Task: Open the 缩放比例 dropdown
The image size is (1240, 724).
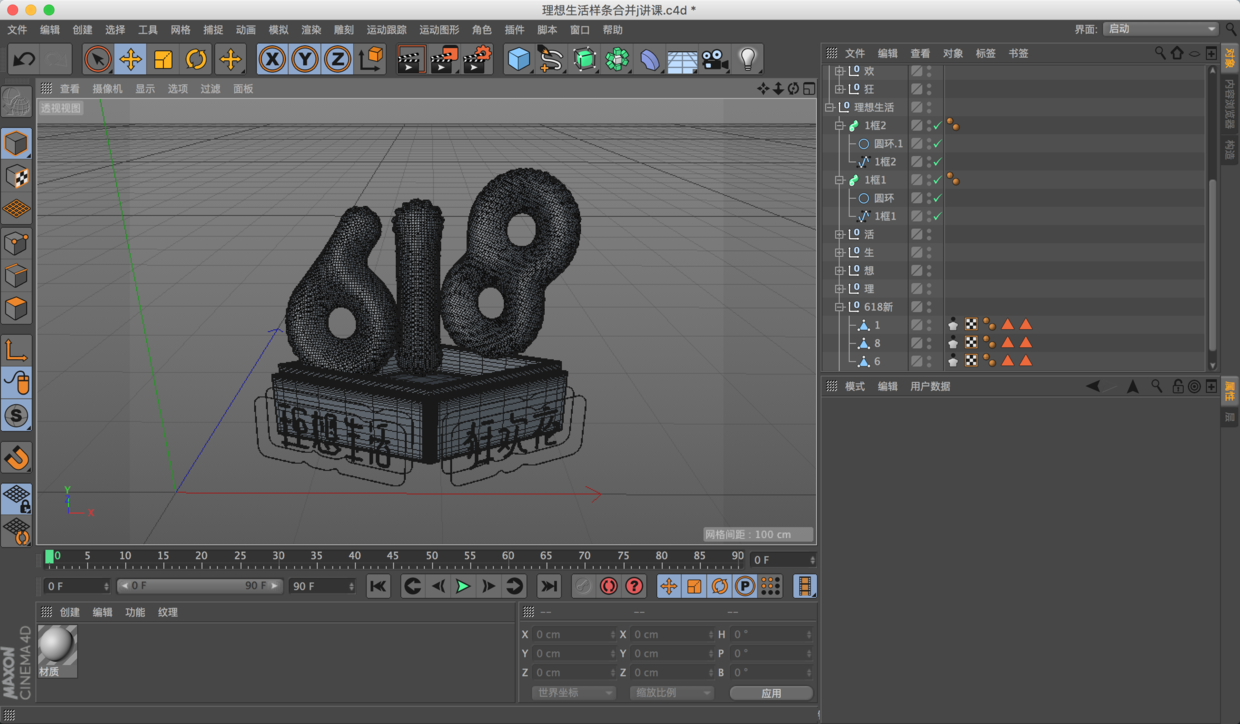Action: tap(671, 692)
